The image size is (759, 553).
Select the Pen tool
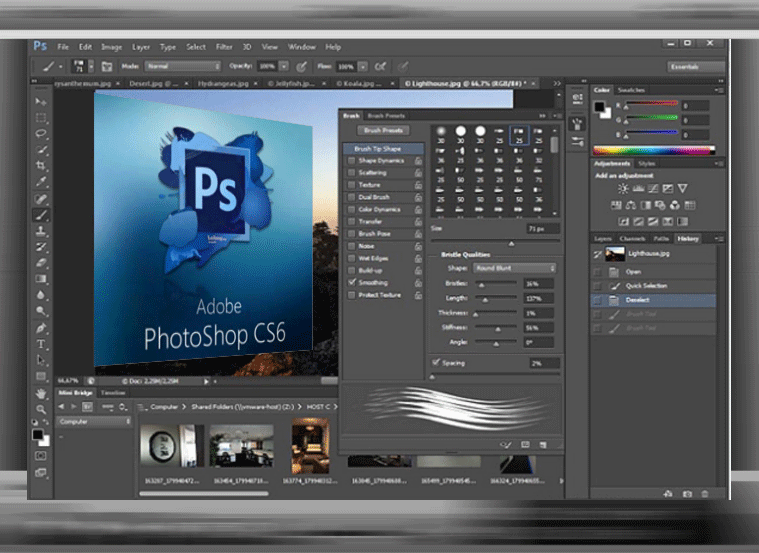pyautogui.click(x=41, y=328)
